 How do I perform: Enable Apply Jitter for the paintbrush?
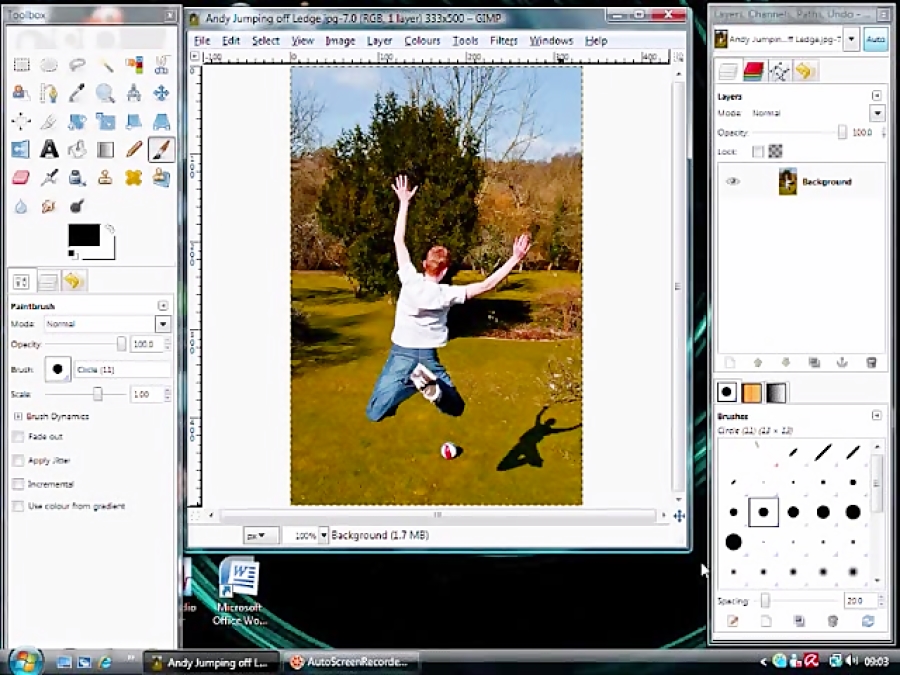tap(17, 459)
